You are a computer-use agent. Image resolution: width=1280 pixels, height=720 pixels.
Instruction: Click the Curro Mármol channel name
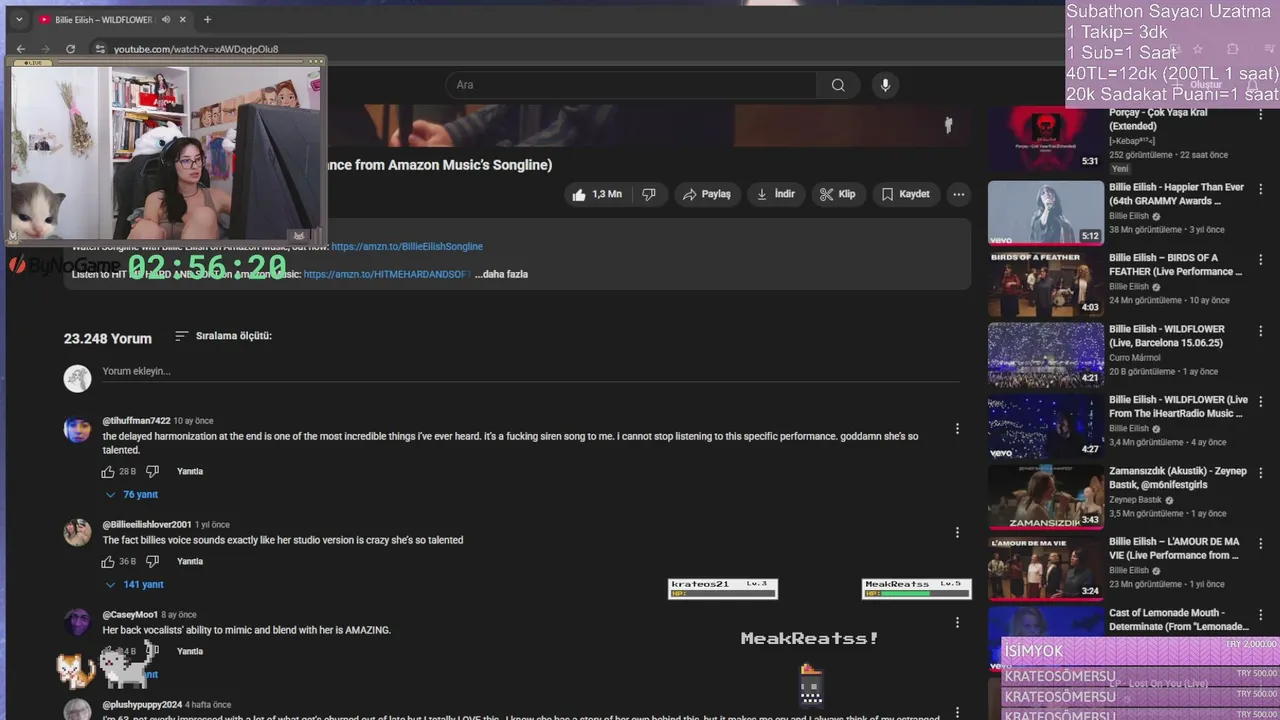(1135, 358)
